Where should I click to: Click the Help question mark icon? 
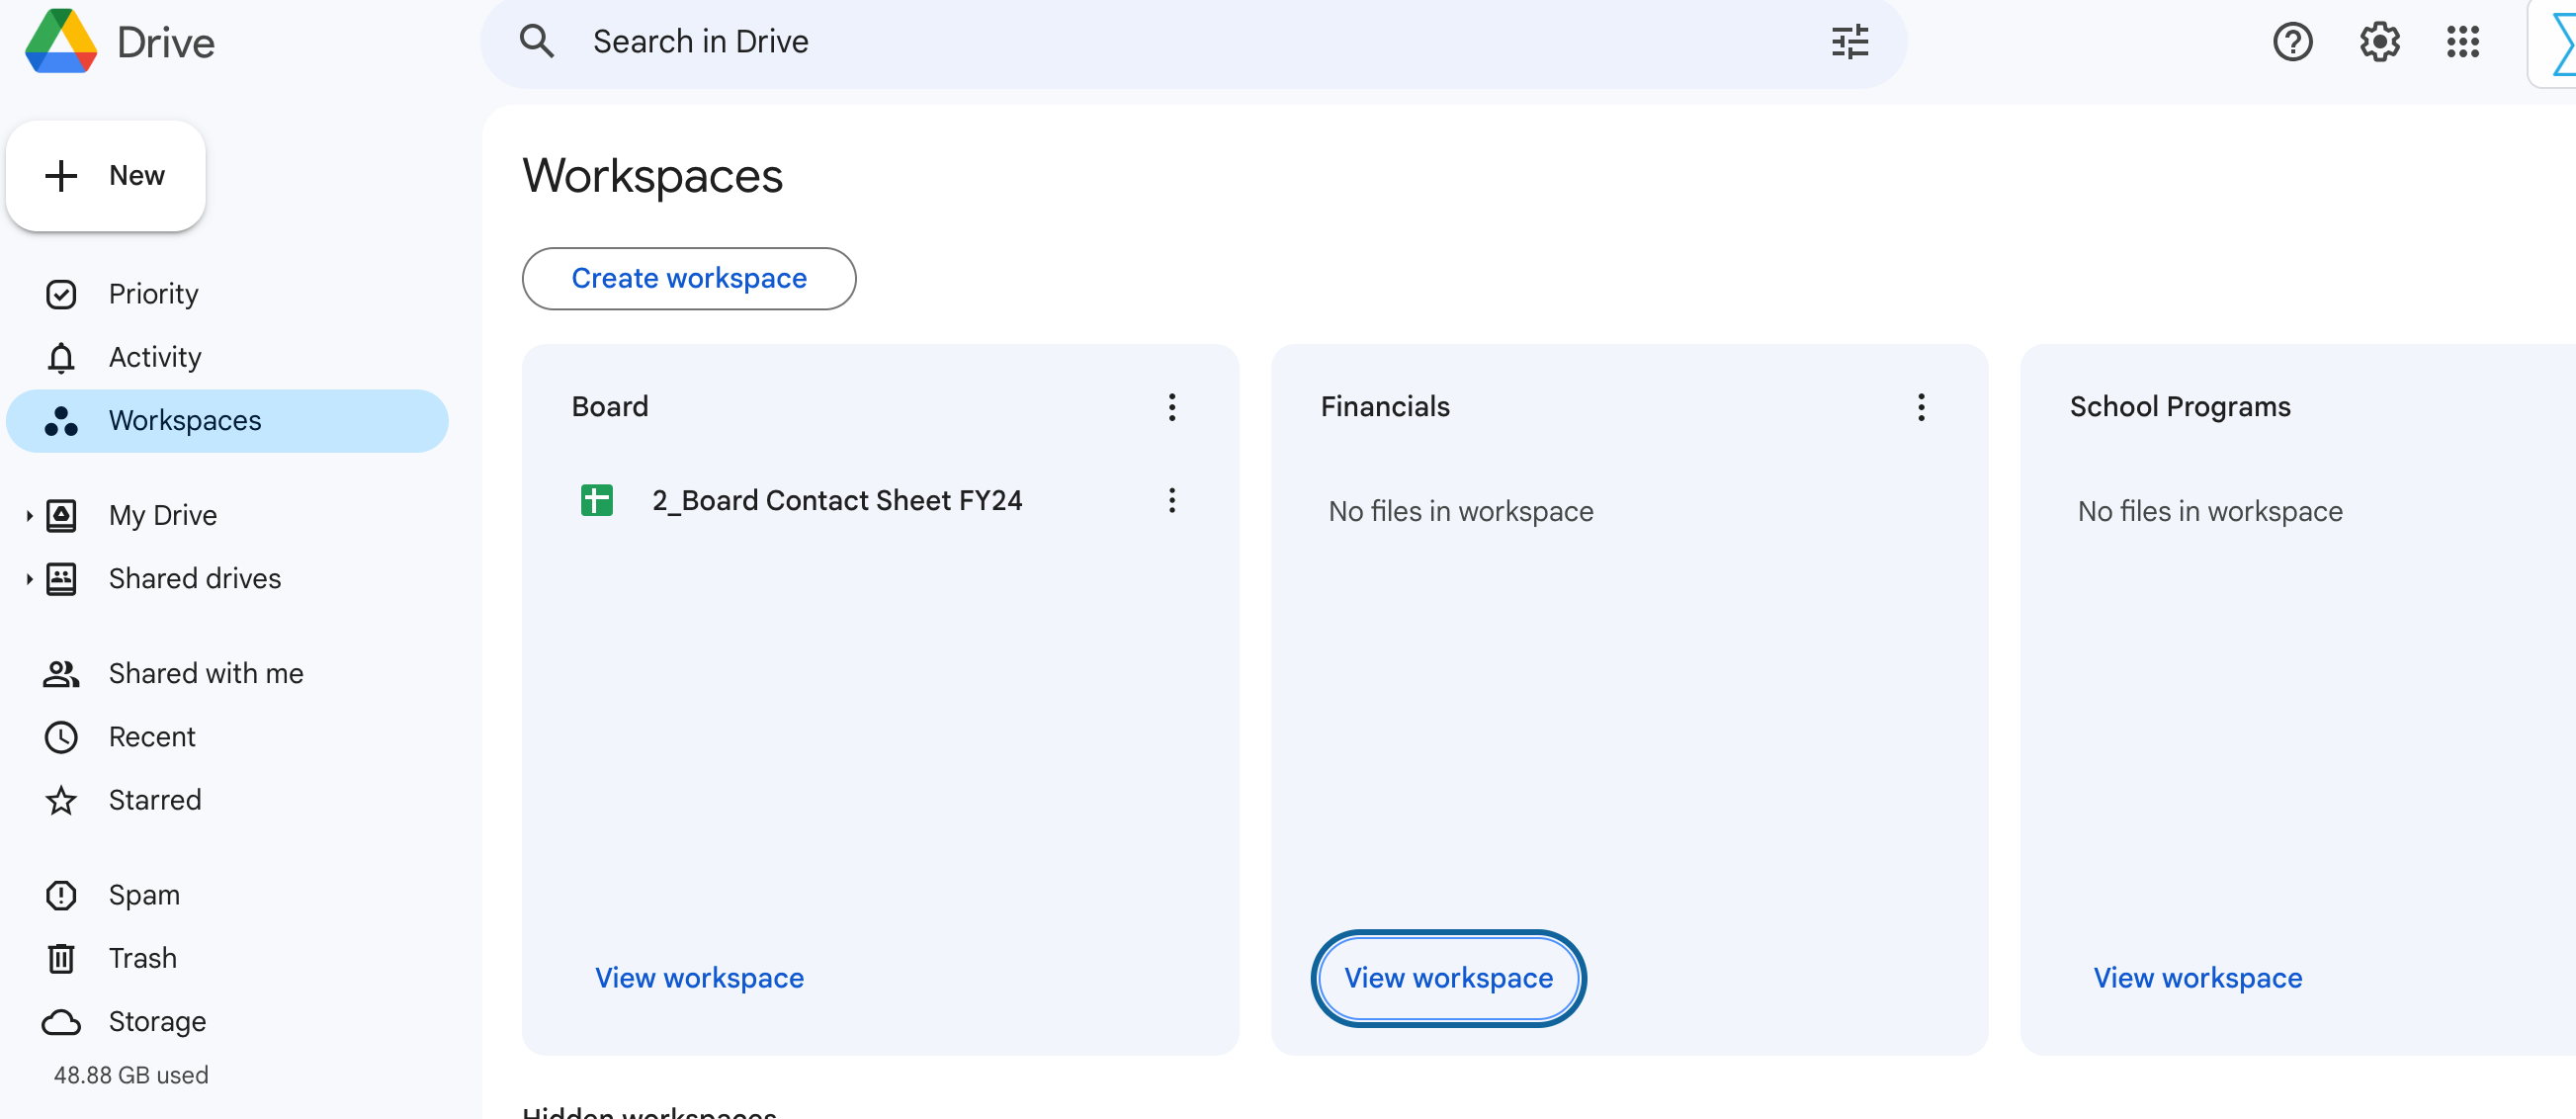click(x=2292, y=42)
